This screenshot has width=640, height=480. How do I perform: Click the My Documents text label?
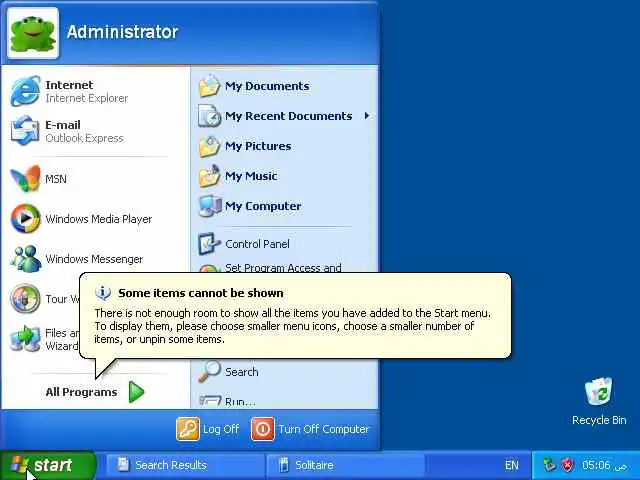click(267, 86)
